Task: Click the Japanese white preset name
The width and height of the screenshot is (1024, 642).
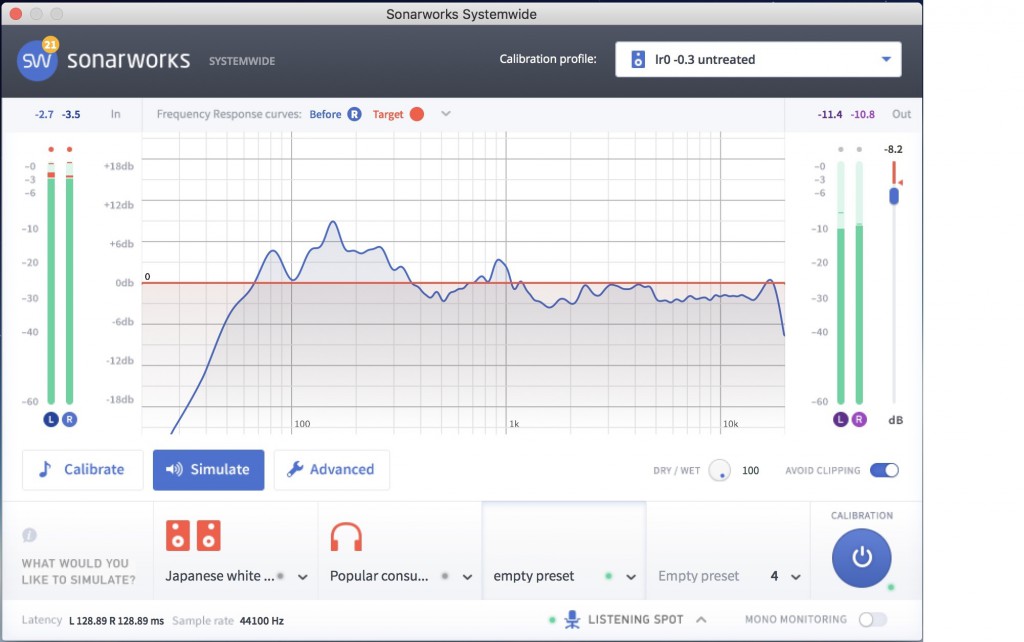Action: pyautogui.click(x=220, y=576)
